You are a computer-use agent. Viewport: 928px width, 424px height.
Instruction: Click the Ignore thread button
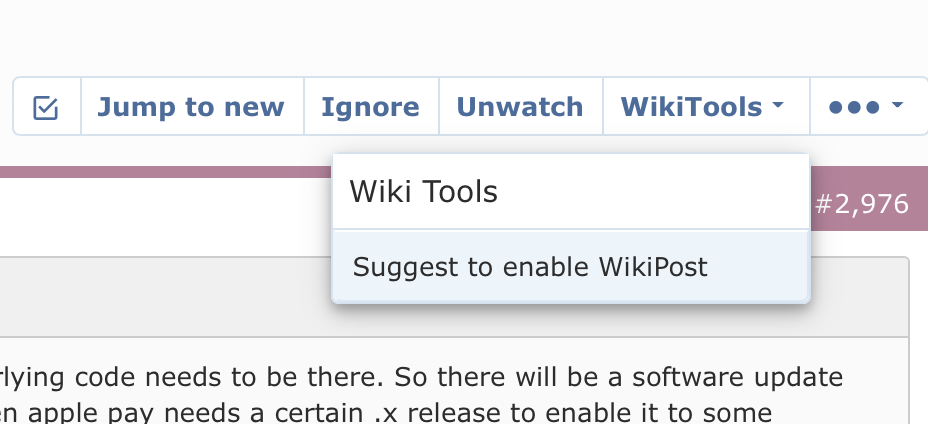[371, 107]
